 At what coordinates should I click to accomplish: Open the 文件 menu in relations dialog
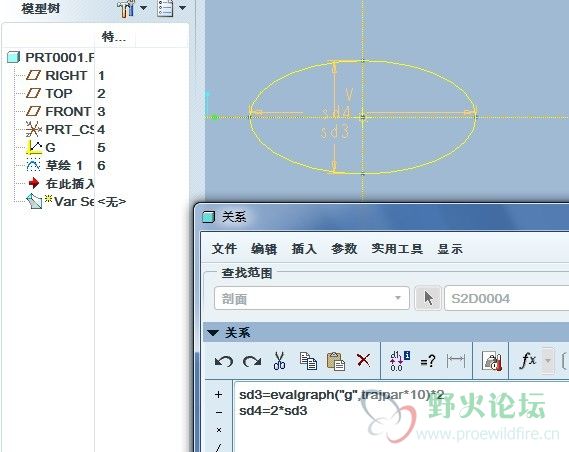point(224,249)
